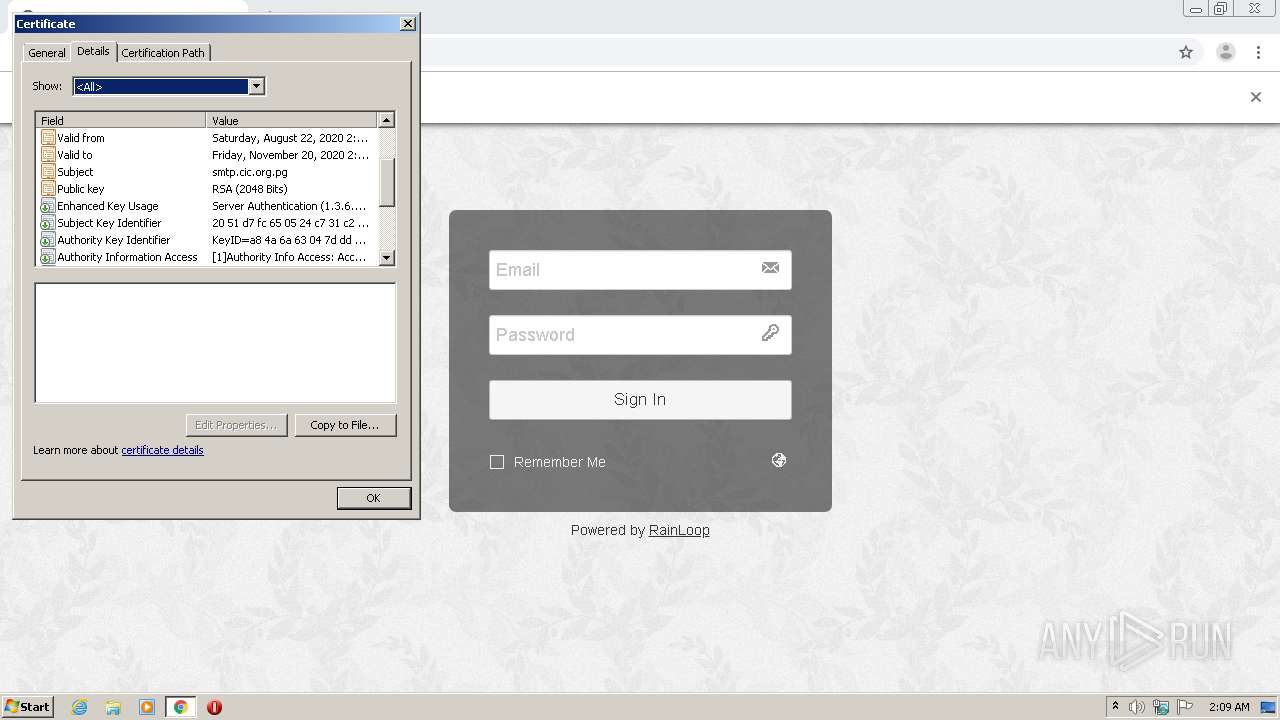Open the volume speaker tray icon
Screen dimensions: 1280x720
coord(1137,707)
